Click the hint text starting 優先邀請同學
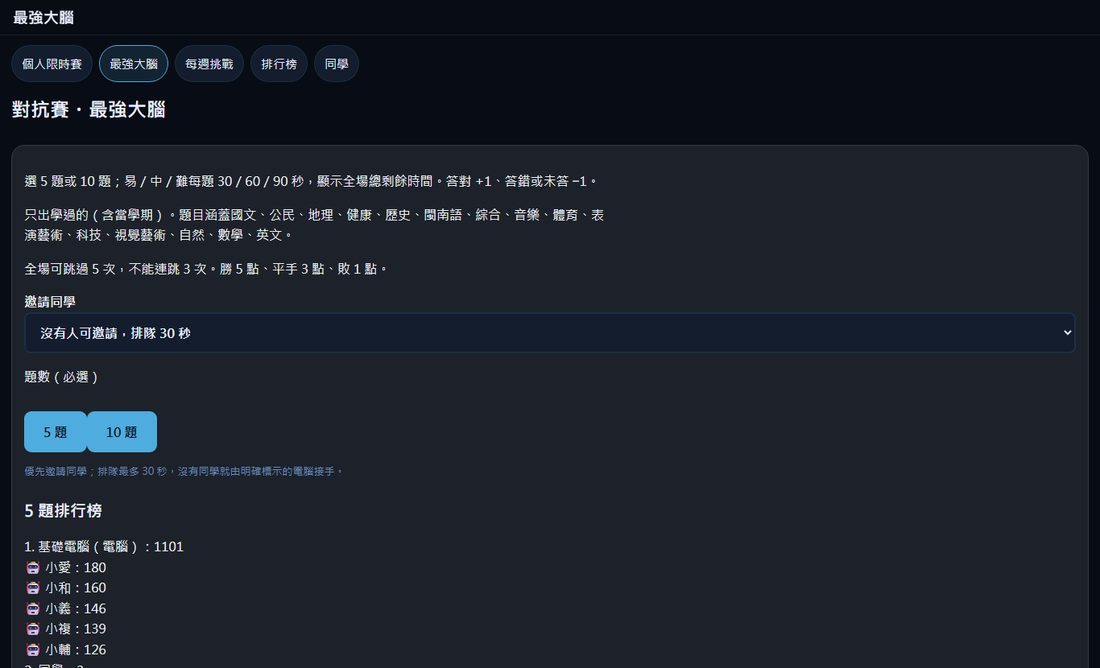 tap(185, 472)
